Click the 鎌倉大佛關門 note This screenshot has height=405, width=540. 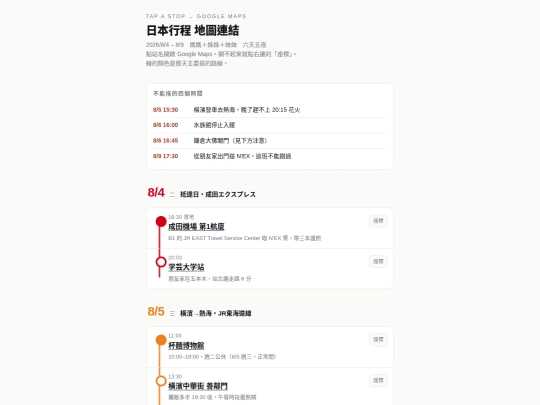[x=230, y=141]
